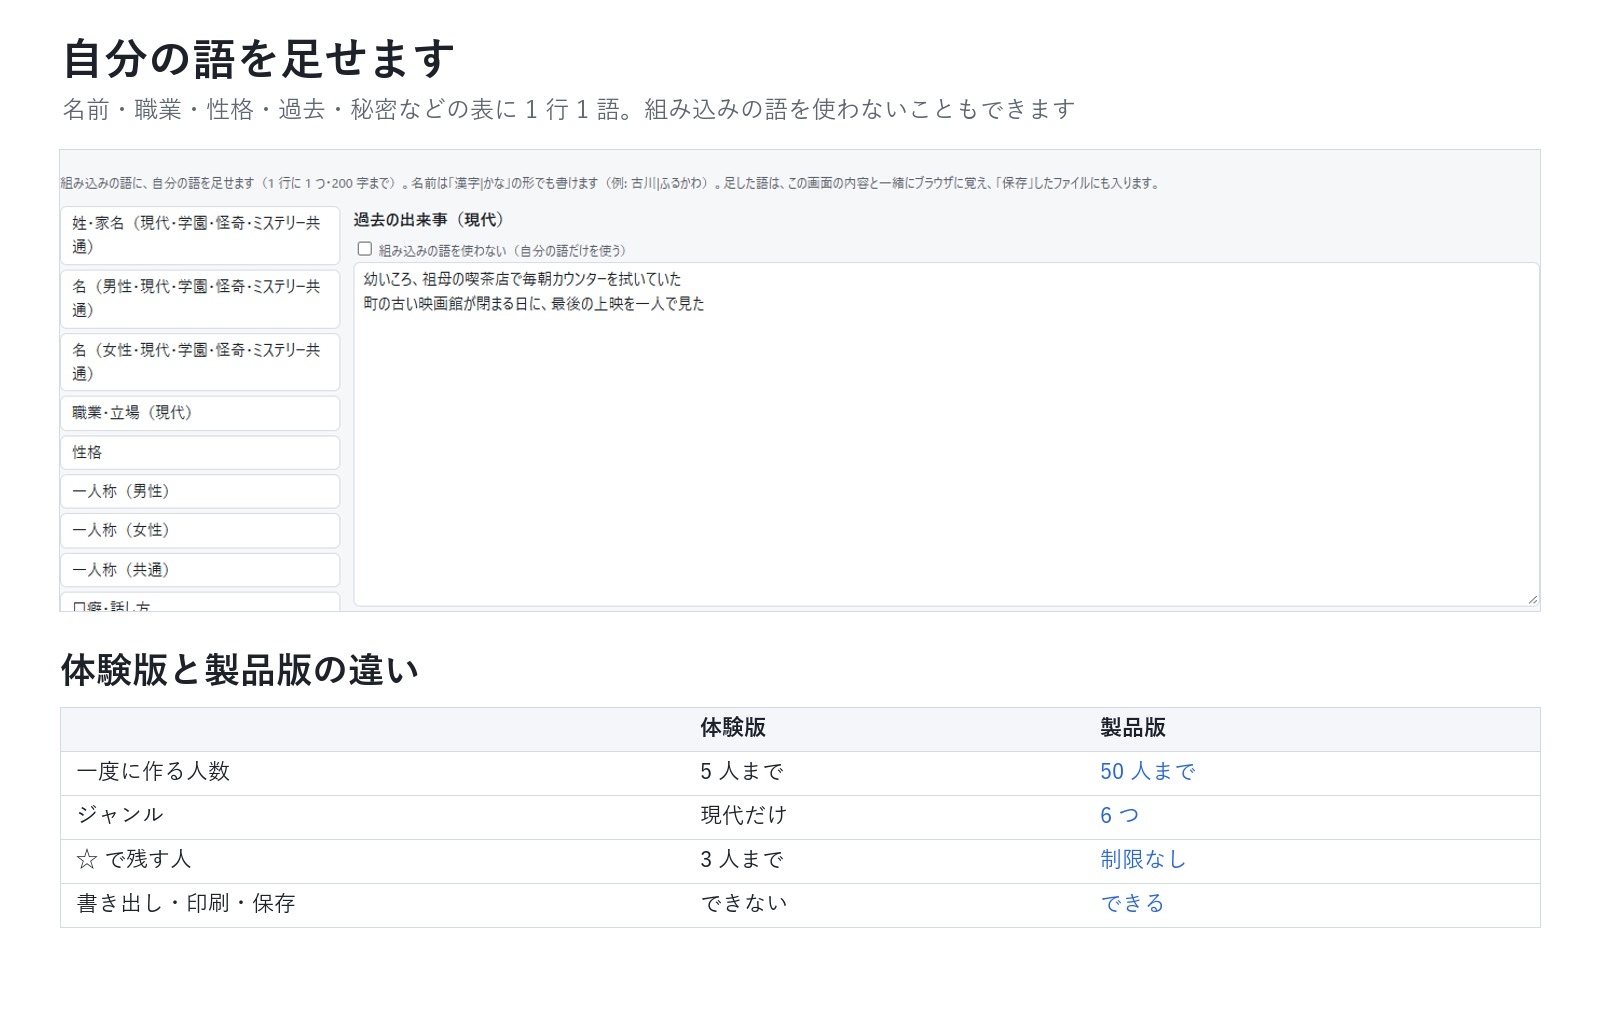Click the blue 50 人まで value
Image resolution: width=1600 pixels, height=1010 pixels.
1148,772
